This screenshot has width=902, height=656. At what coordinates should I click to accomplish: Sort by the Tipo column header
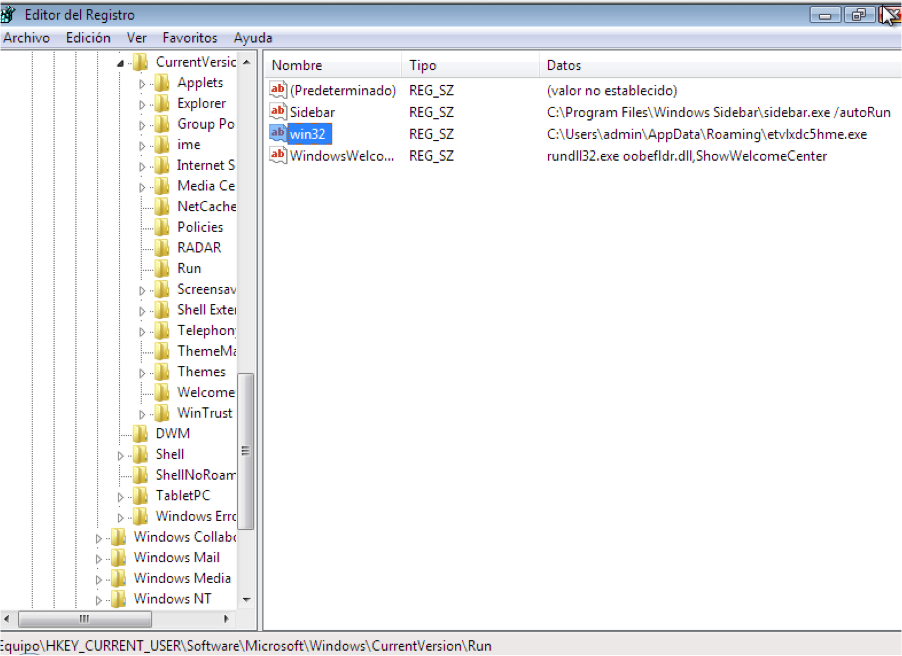click(471, 66)
